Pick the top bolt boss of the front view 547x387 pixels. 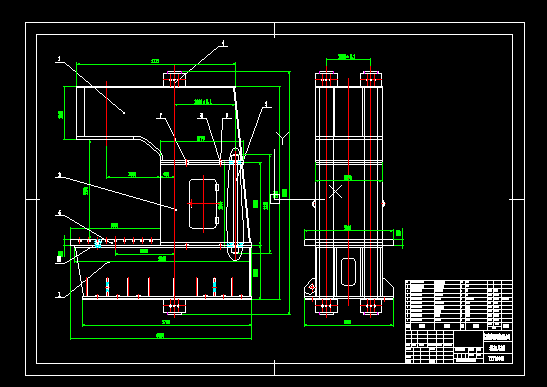tap(174, 80)
